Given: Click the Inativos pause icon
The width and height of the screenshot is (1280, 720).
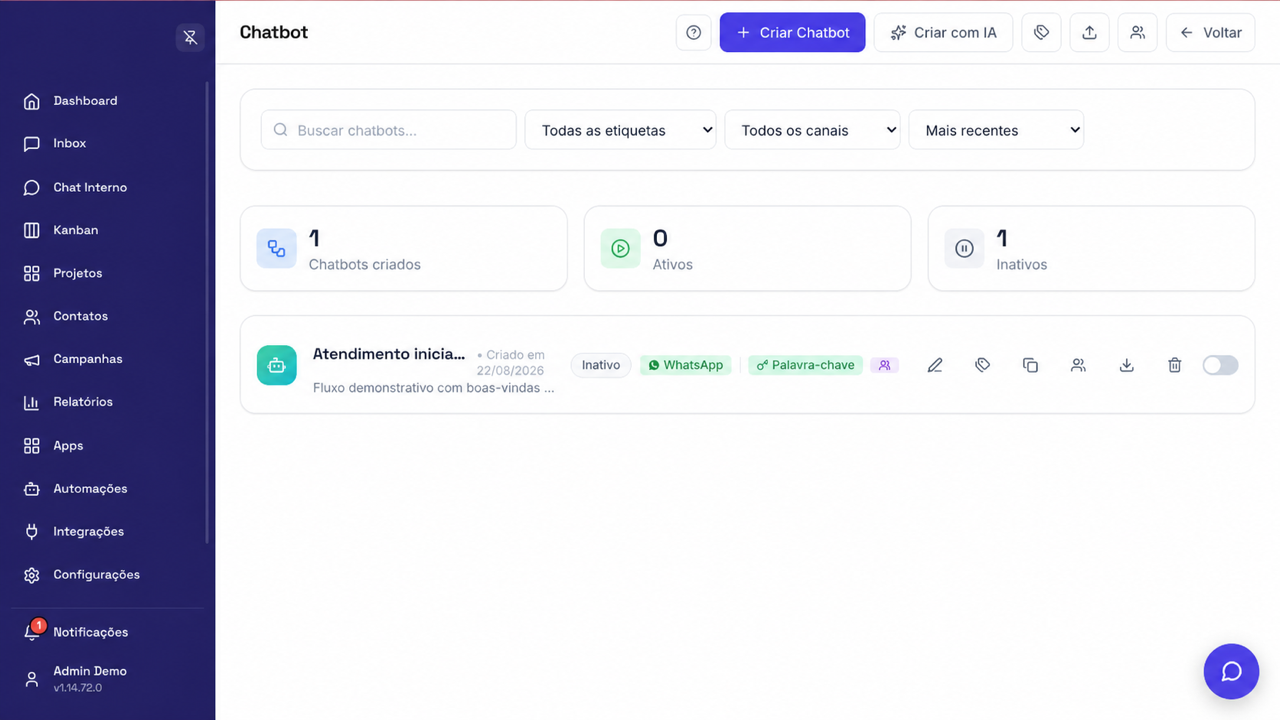Looking at the screenshot, I should coord(965,249).
